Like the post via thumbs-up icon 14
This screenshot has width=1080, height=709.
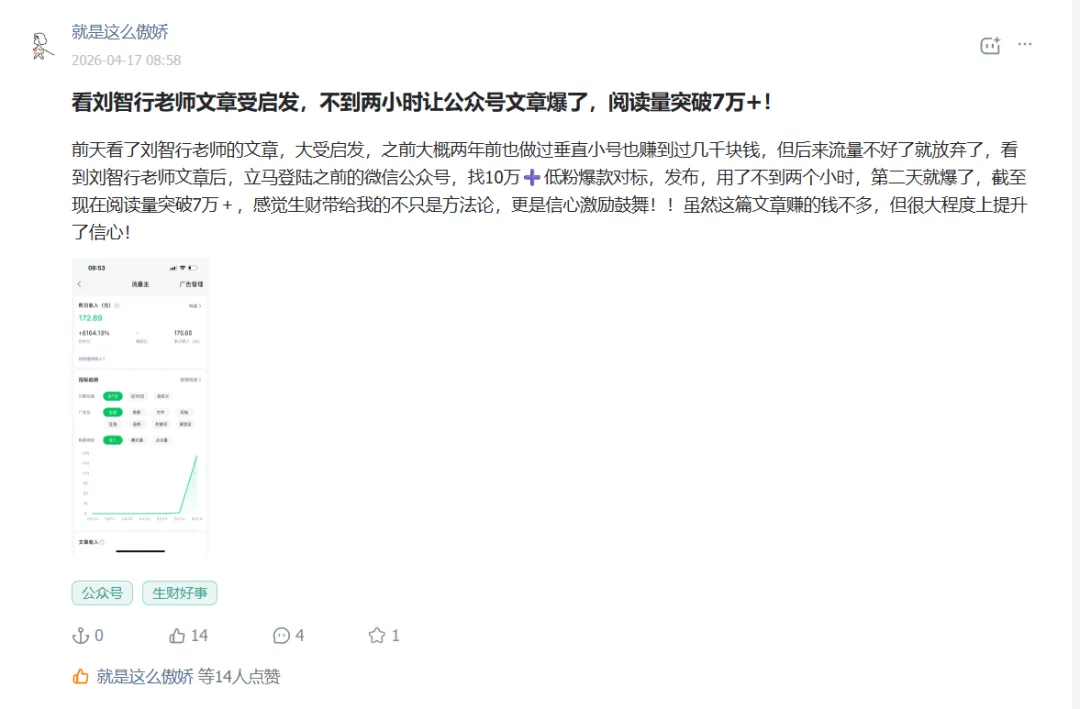point(177,635)
